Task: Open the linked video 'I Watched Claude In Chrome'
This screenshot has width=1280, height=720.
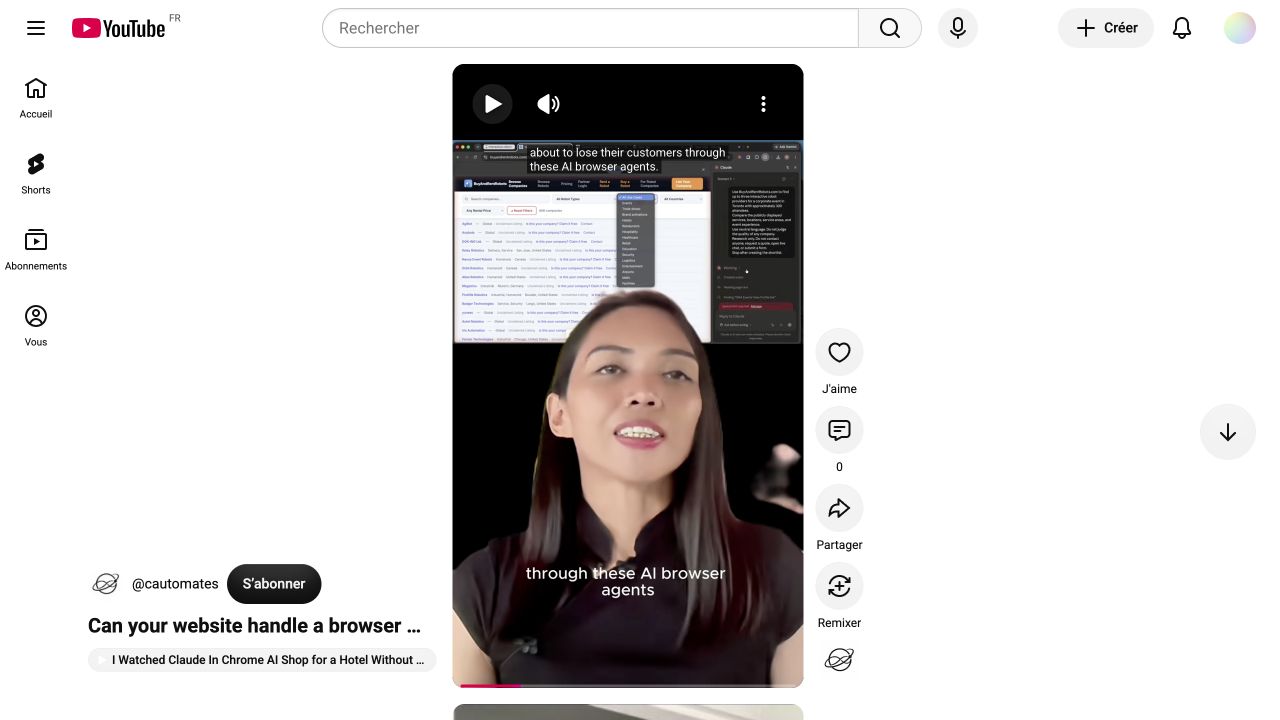Action: [x=262, y=660]
